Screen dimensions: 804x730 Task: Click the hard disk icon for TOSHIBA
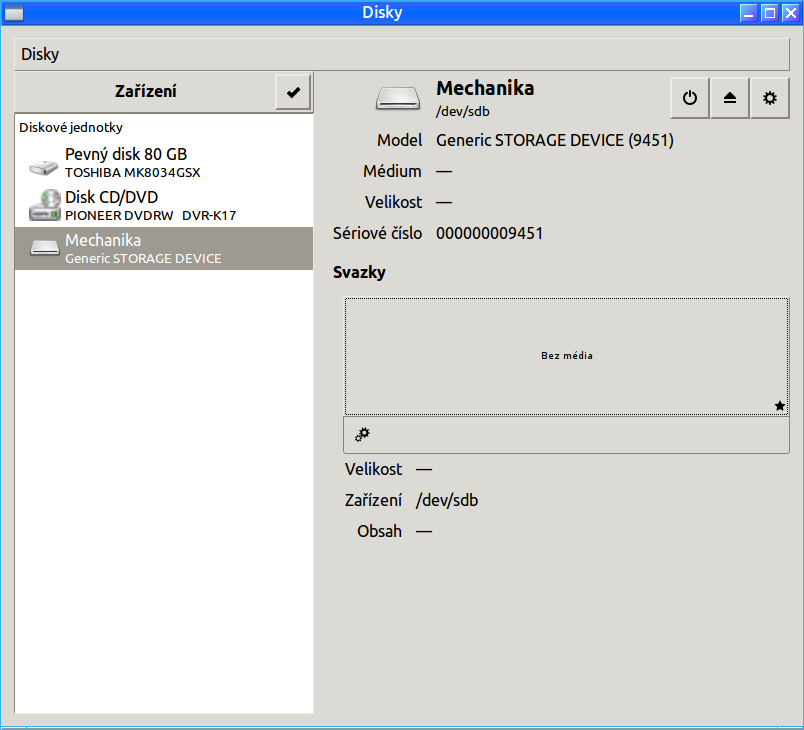pyautogui.click(x=44, y=167)
